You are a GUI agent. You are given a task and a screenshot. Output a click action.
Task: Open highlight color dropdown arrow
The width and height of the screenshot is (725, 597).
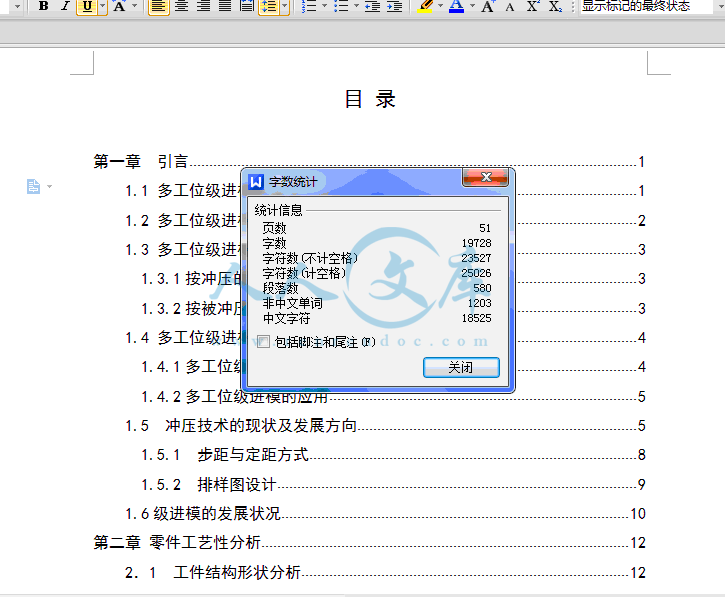(441, 6)
